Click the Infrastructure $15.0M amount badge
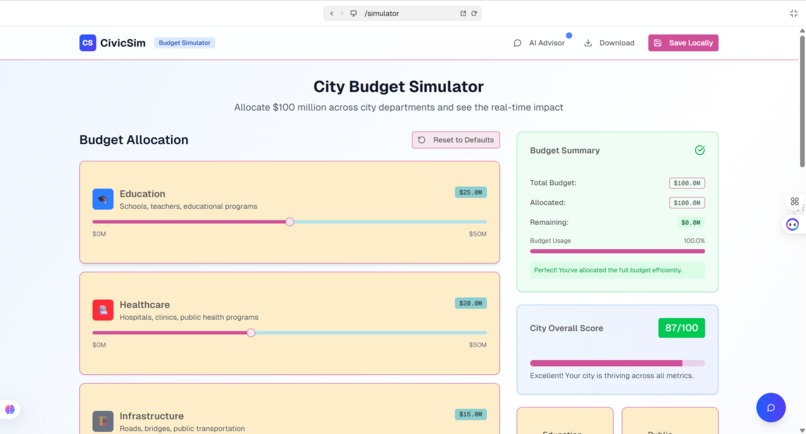Image resolution: width=806 pixels, height=434 pixels. pyautogui.click(x=470, y=414)
